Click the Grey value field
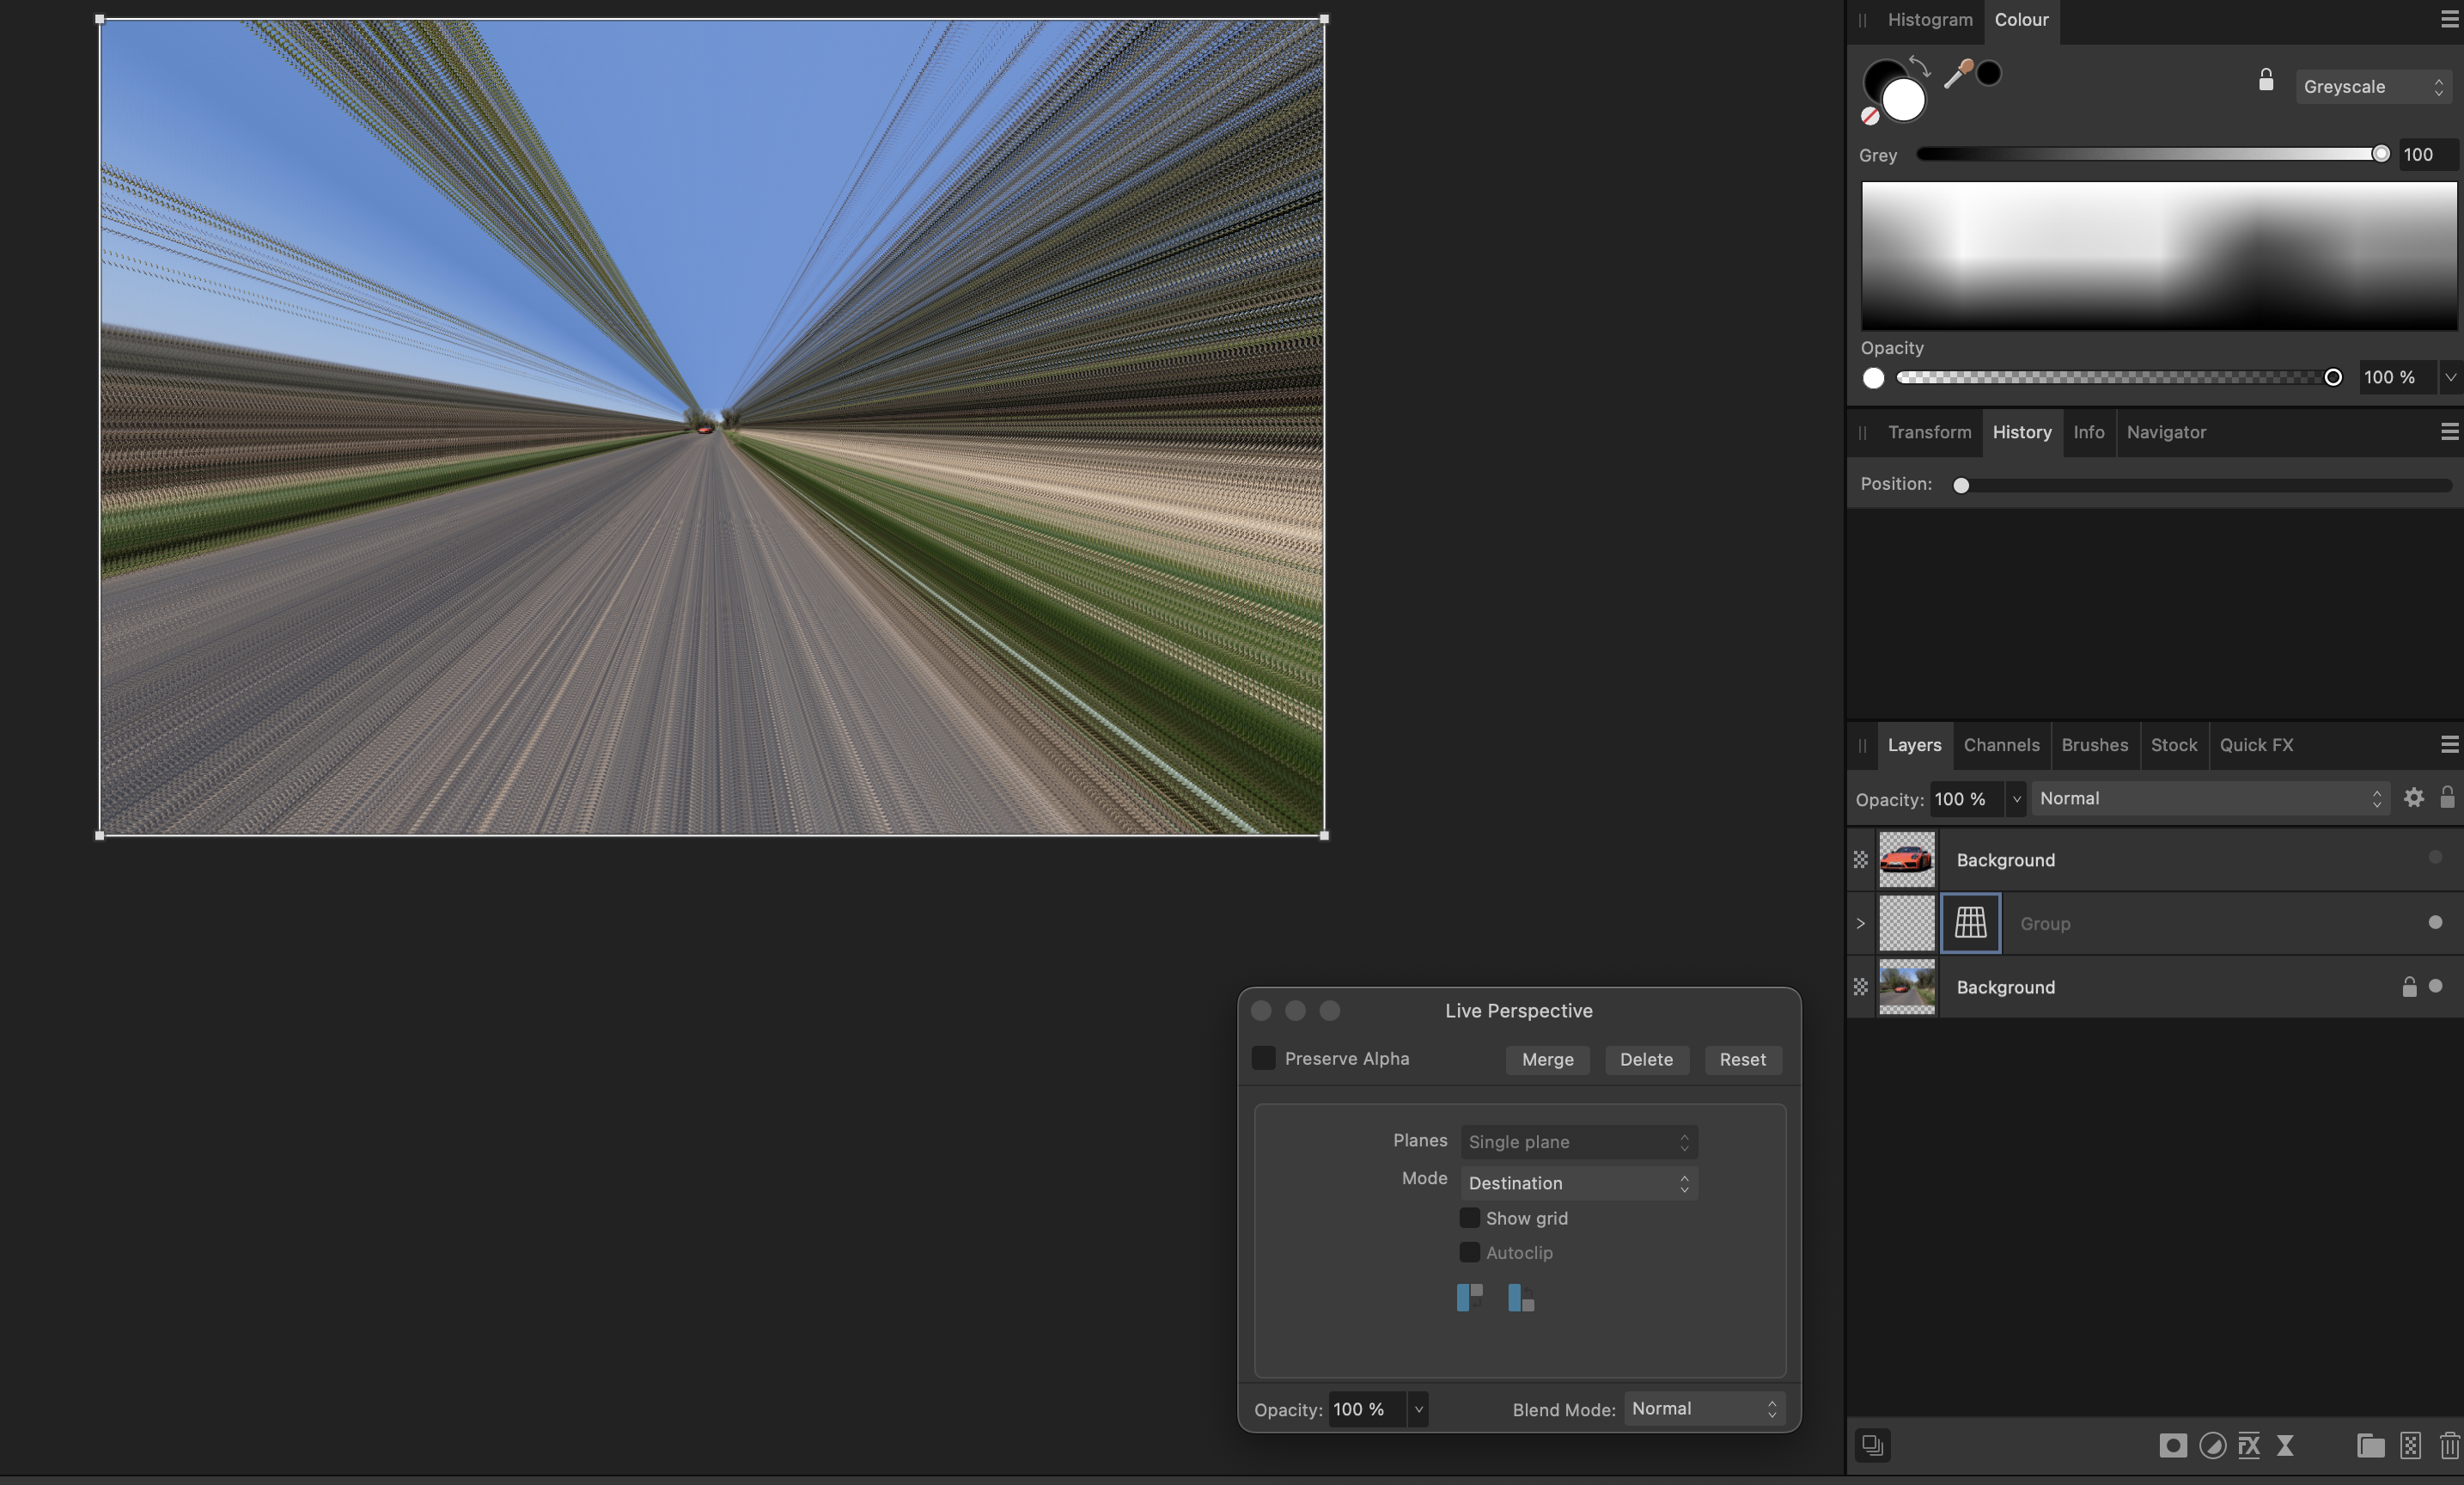 point(2428,155)
